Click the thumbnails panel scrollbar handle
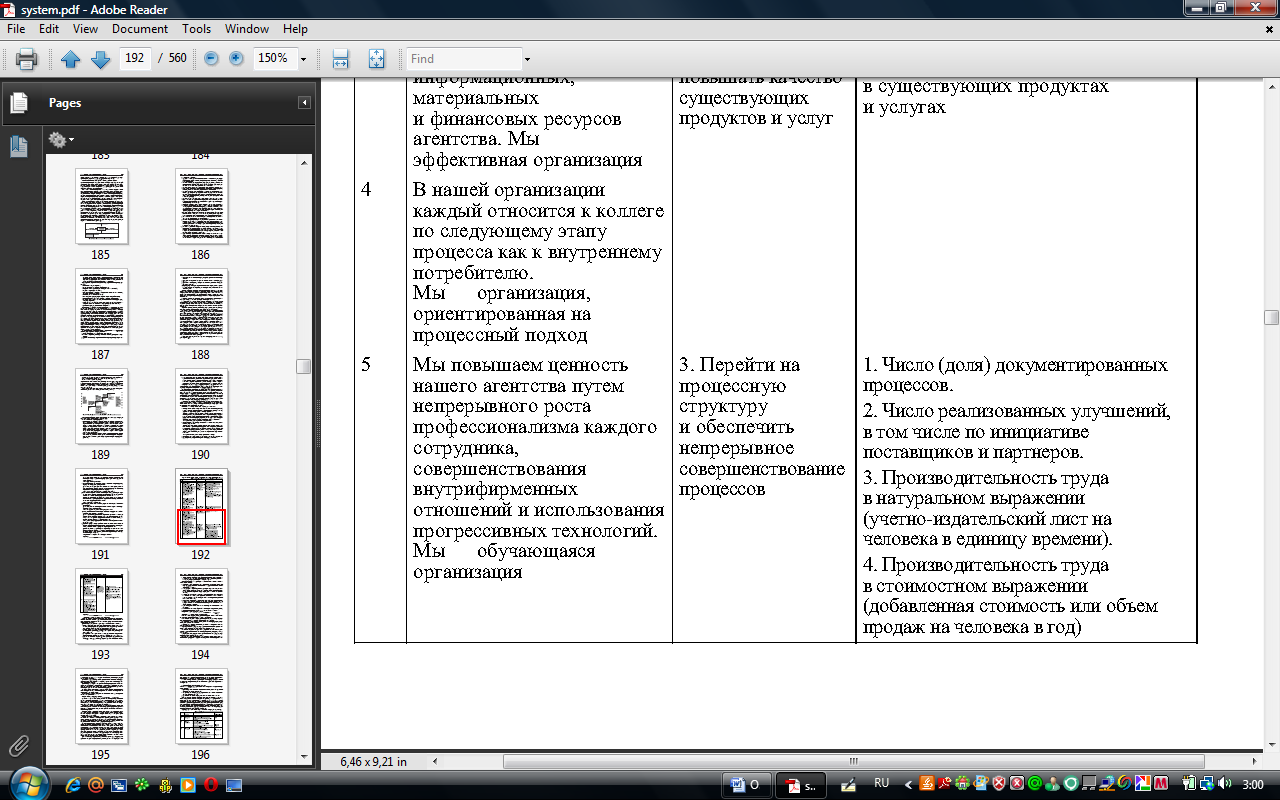1280x800 pixels. click(304, 366)
